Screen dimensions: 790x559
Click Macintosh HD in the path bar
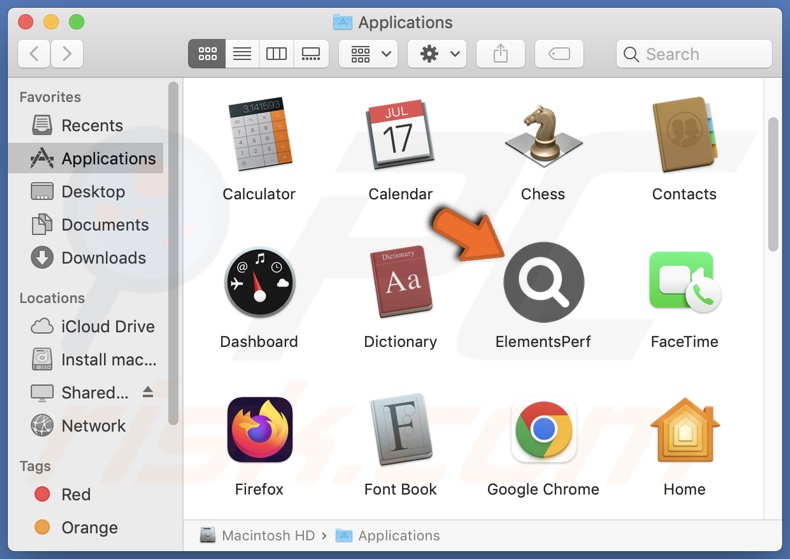[x=257, y=535]
